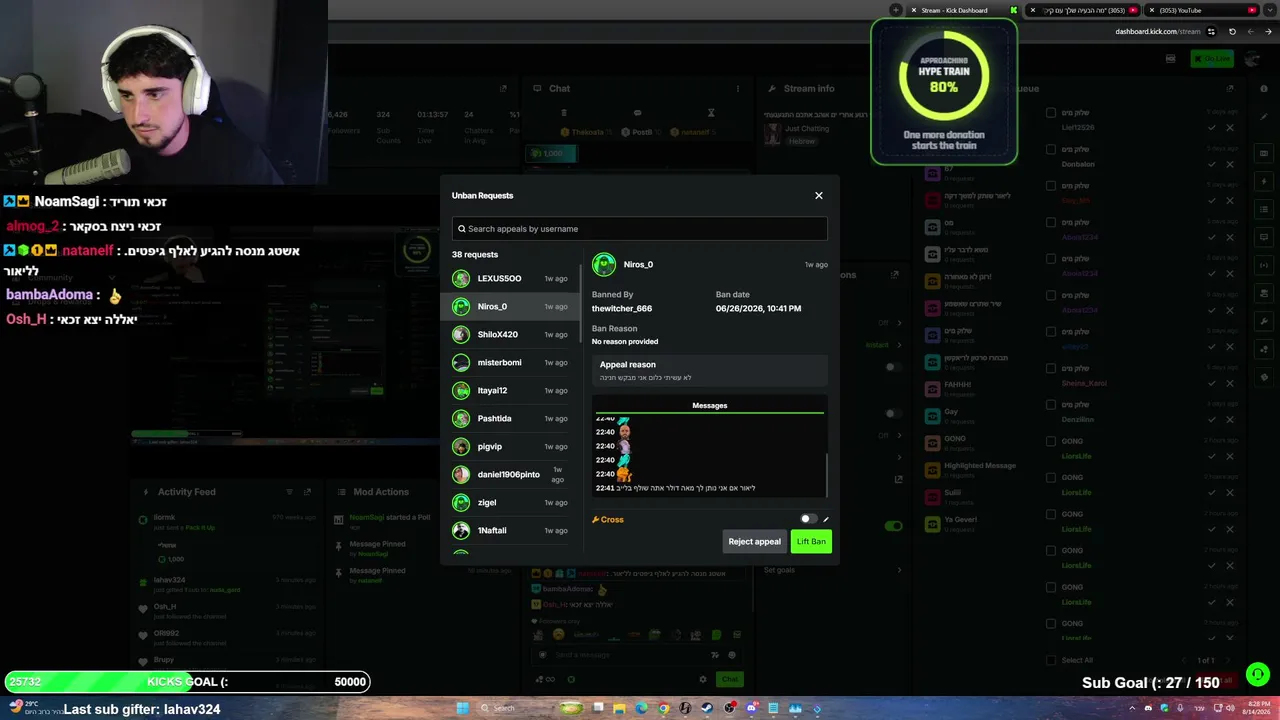Click the requests list scrollbar

tap(580, 303)
